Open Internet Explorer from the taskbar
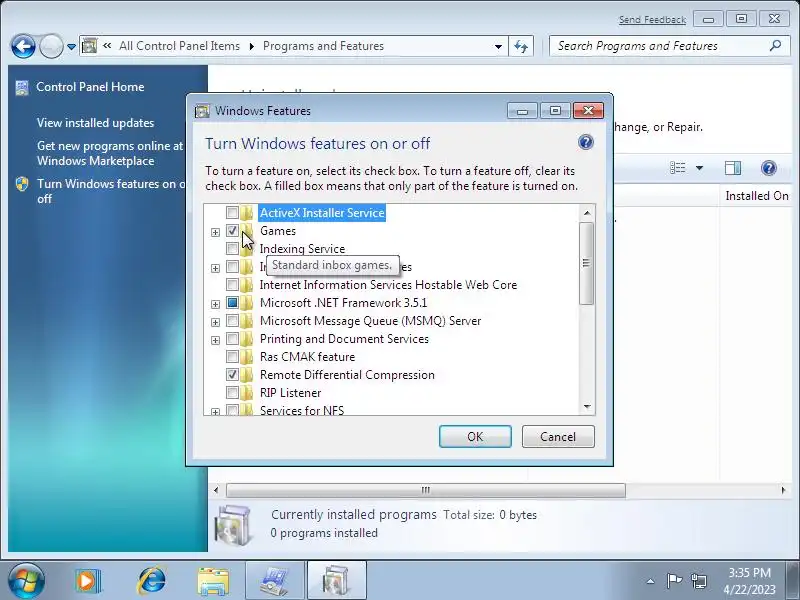The image size is (800, 600). (x=151, y=581)
